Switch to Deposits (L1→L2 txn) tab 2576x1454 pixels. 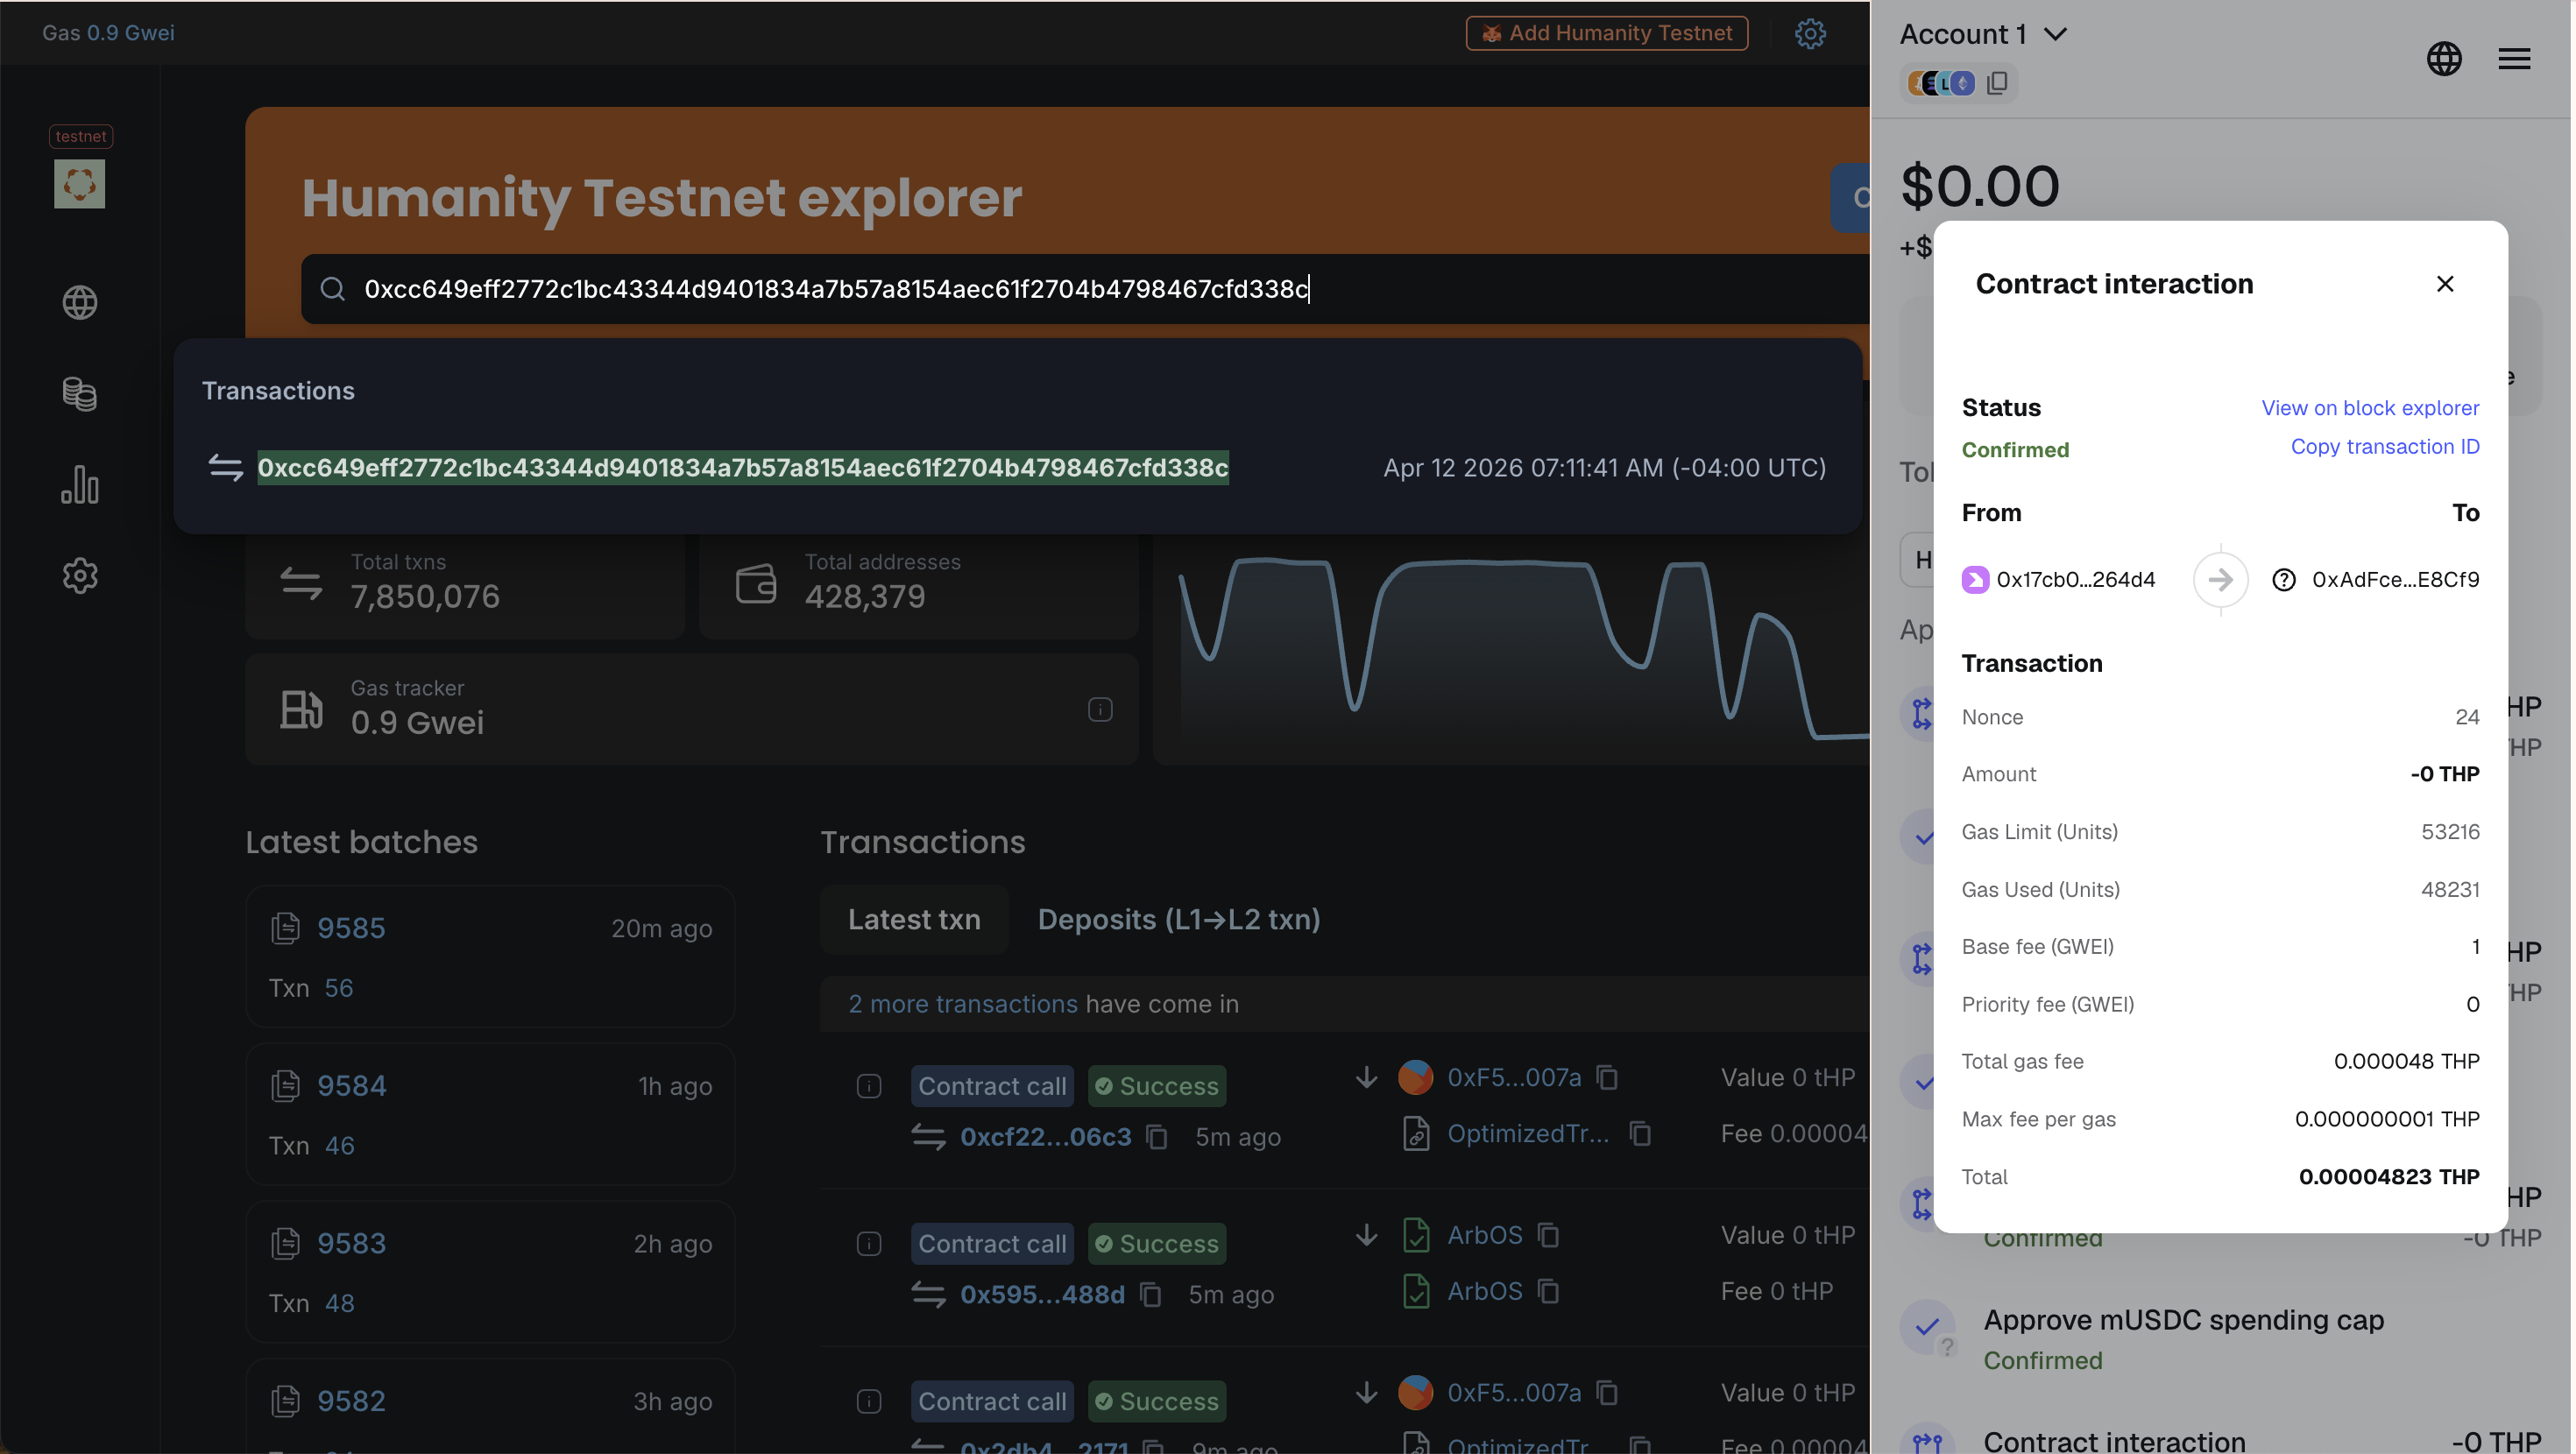tap(1178, 919)
